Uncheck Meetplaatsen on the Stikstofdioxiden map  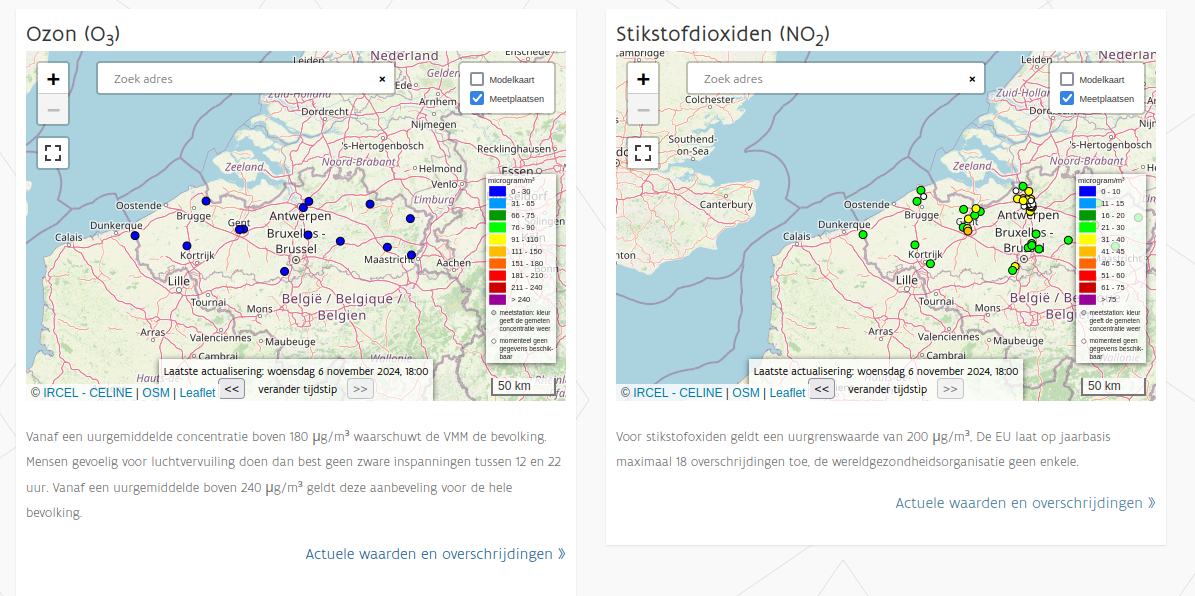(1067, 99)
